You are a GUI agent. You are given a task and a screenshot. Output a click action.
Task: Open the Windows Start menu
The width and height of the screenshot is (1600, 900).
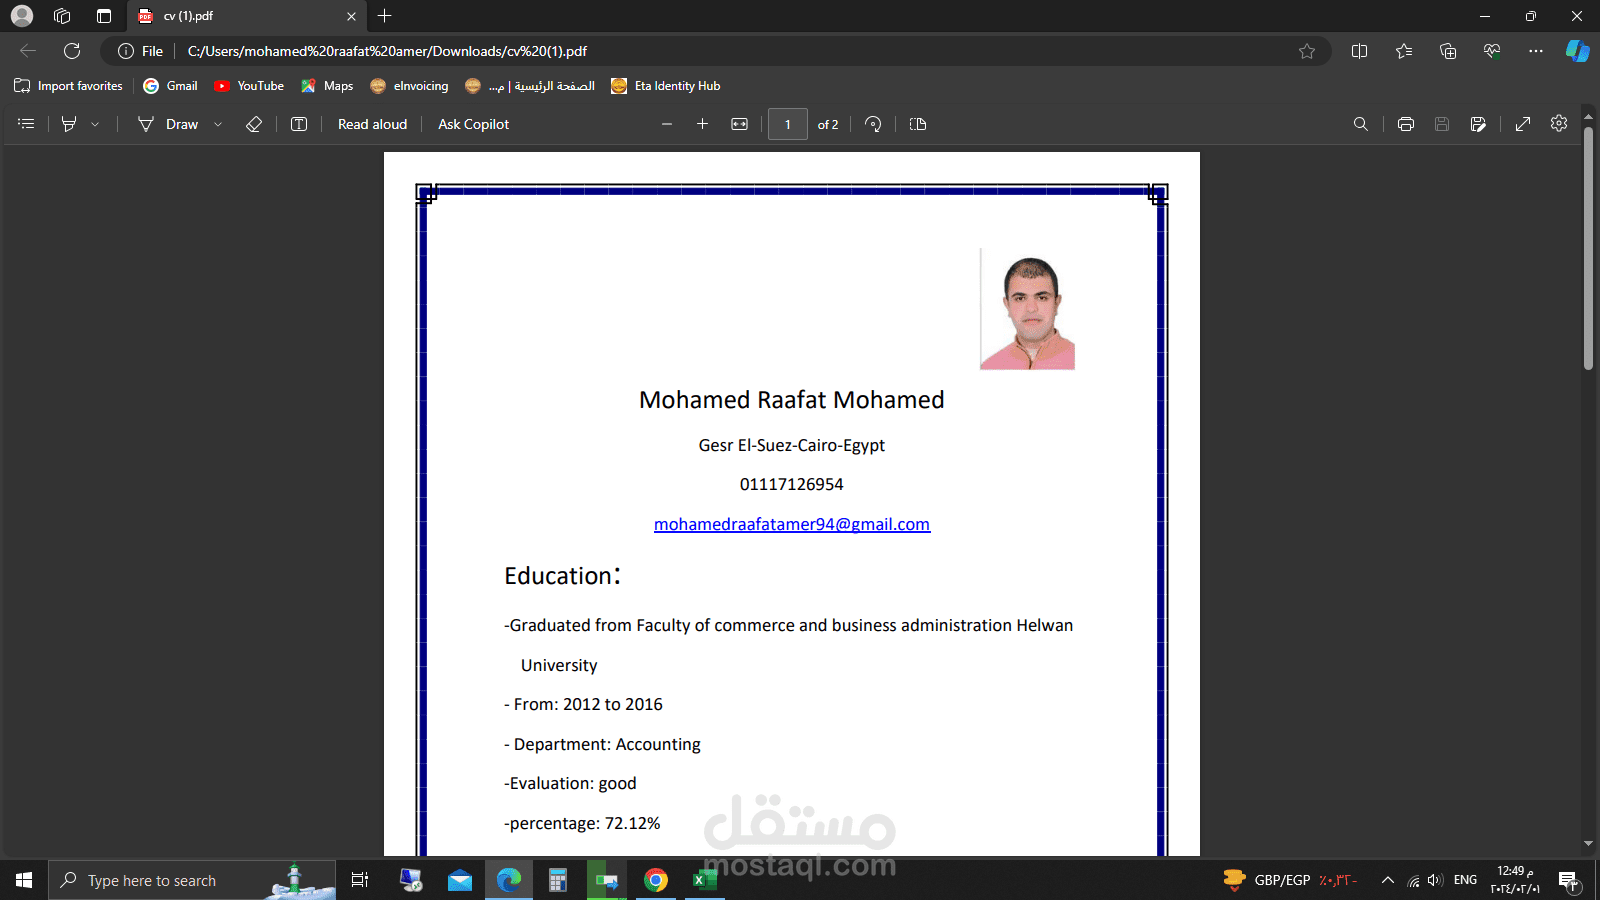pyautogui.click(x=24, y=880)
